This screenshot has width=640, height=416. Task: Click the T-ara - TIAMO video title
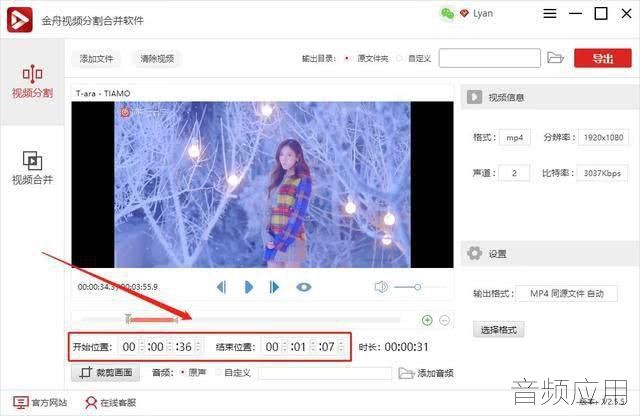(103, 93)
